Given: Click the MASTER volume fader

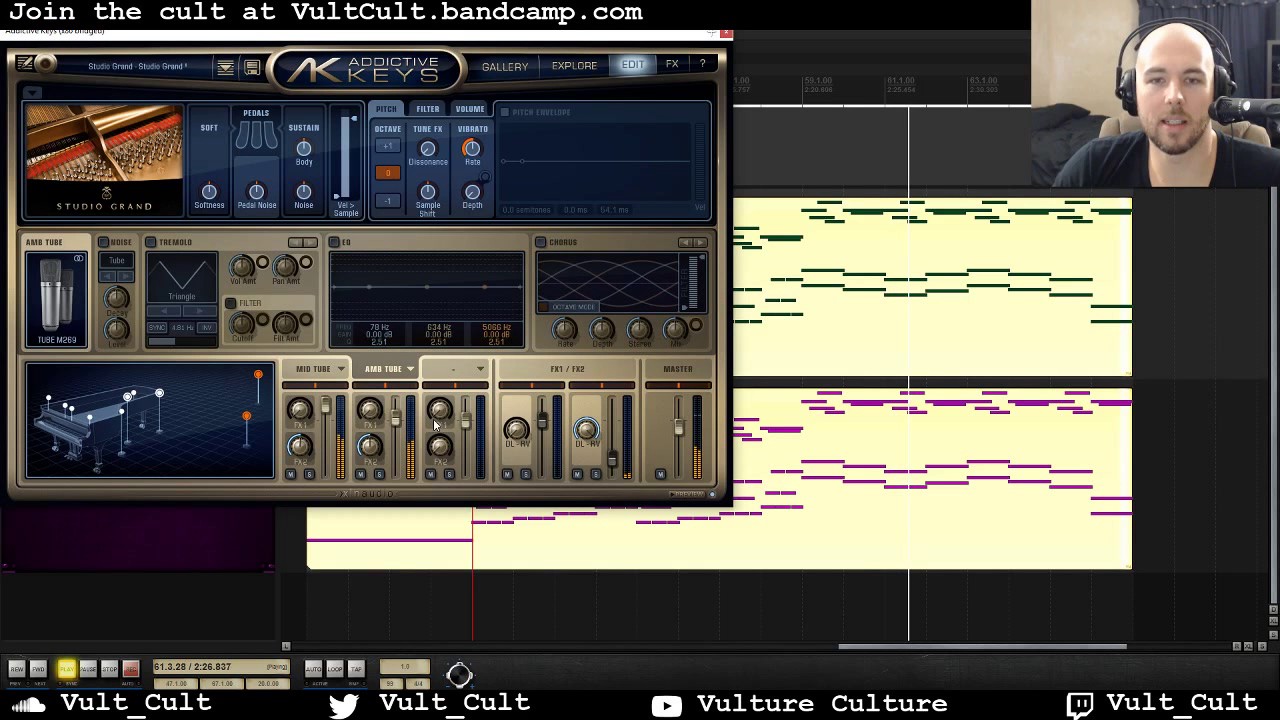Looking at the screenshot, I should [679, 428].
